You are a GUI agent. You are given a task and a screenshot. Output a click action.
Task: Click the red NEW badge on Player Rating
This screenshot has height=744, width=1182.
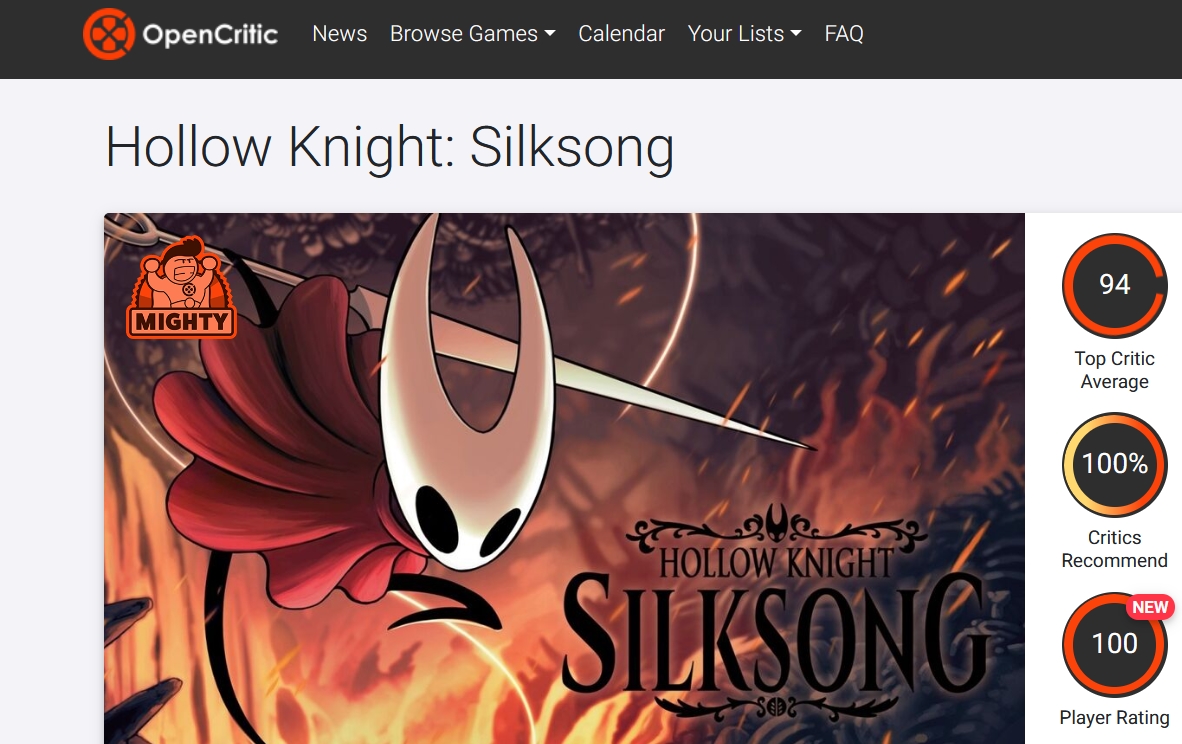(x=1150, y=607)
